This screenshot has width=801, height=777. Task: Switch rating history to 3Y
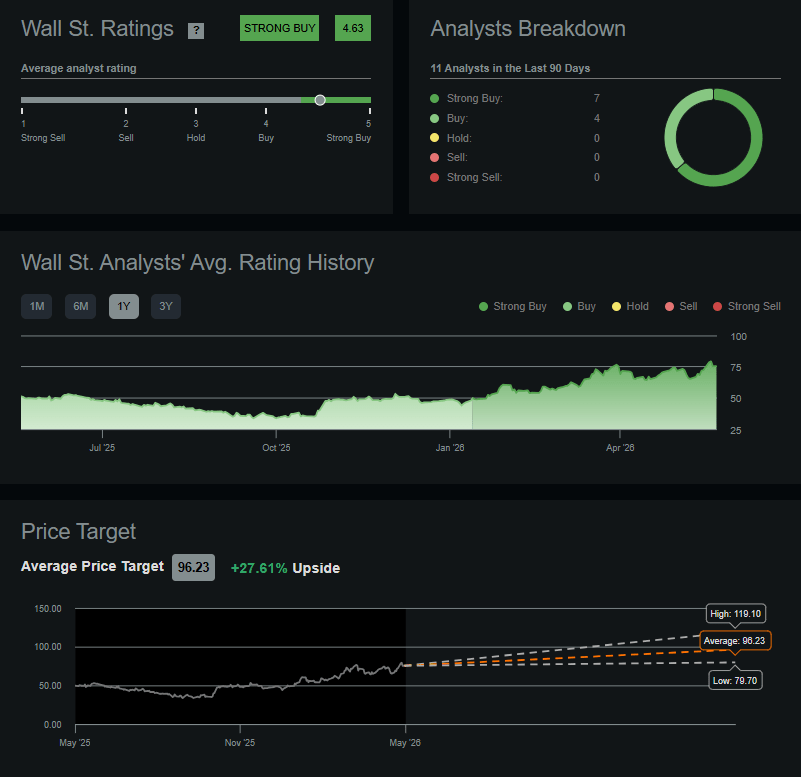click(166, 307)
